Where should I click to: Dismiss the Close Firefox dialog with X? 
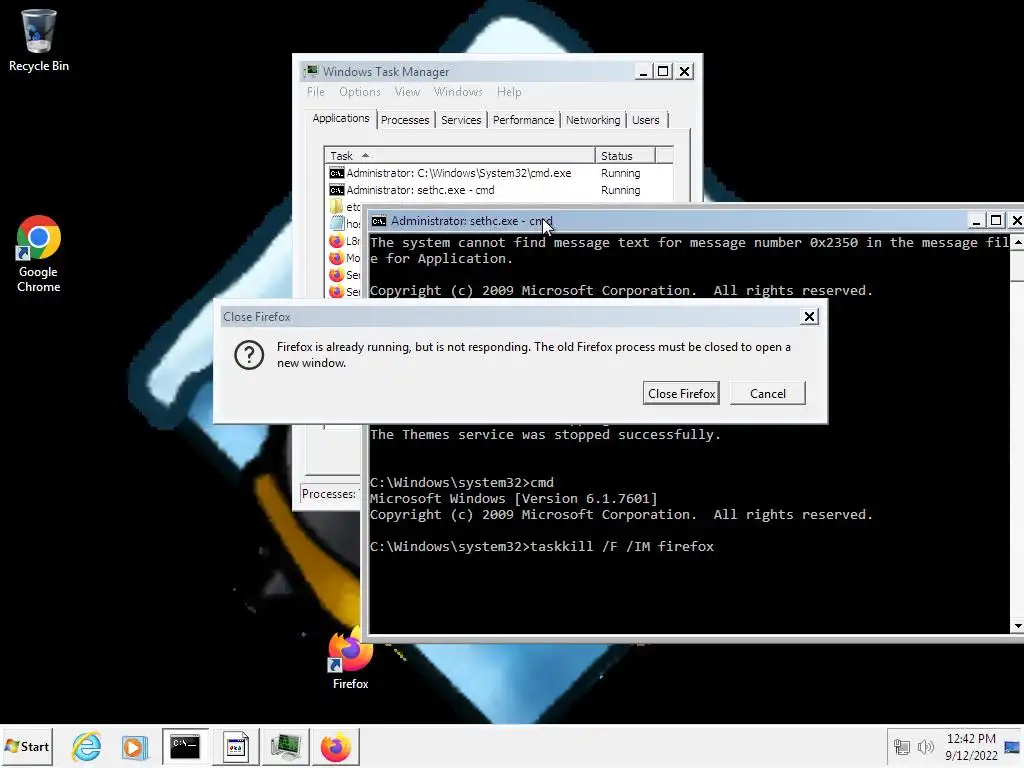(x=809, y=317)
